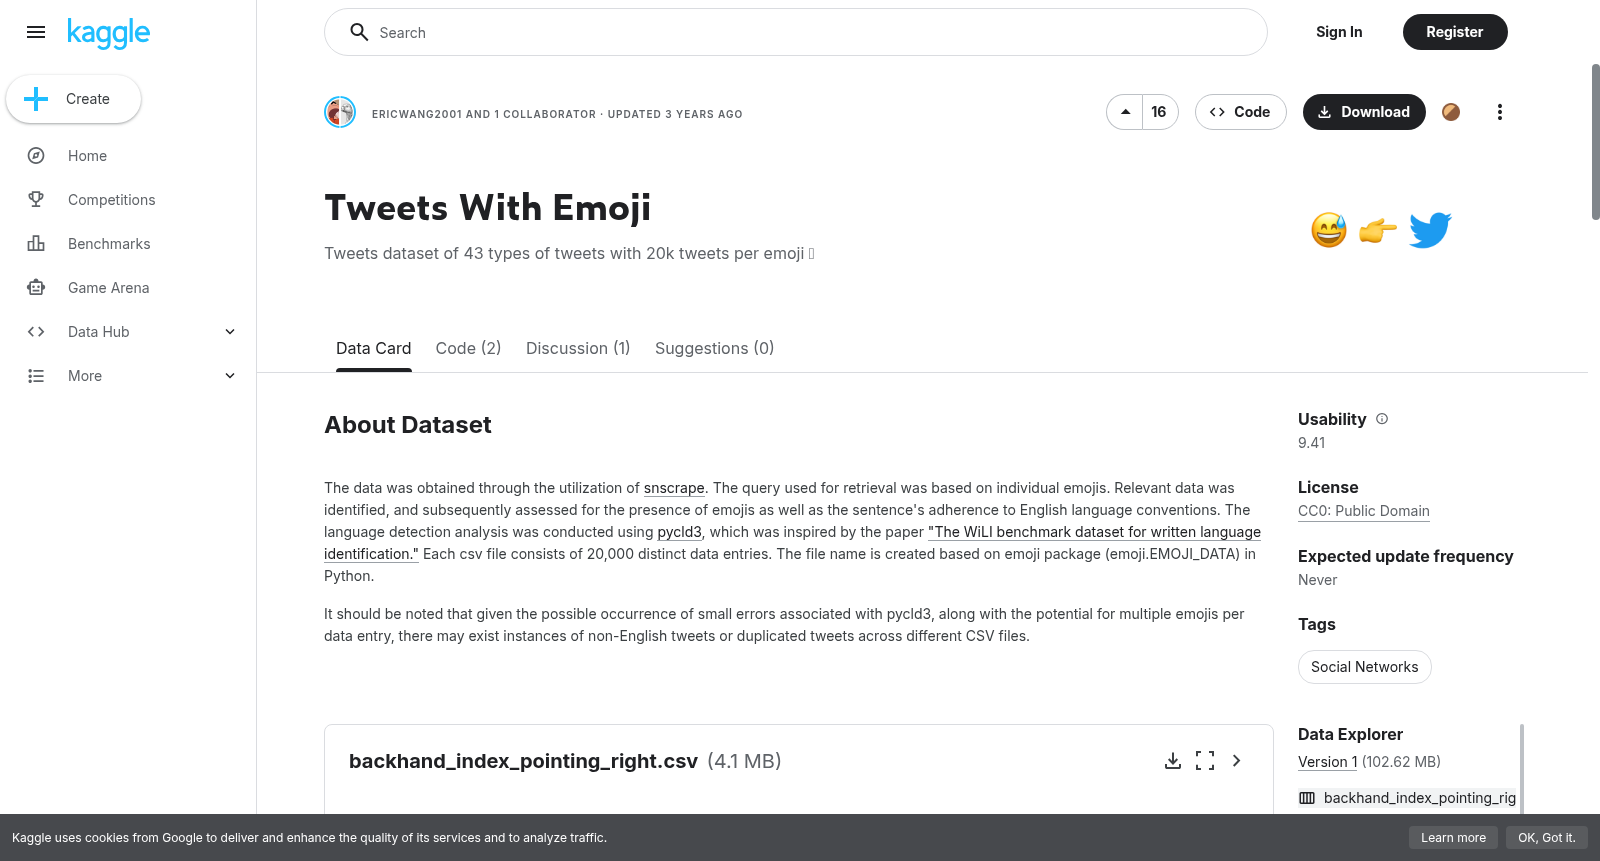Click the Kaggle logo

pos(108,32)
